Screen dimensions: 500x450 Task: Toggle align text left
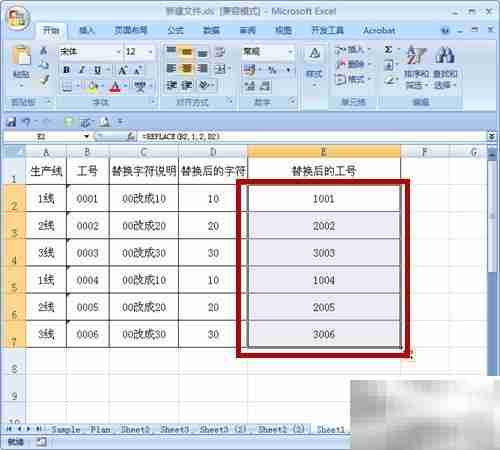[171, 69]
